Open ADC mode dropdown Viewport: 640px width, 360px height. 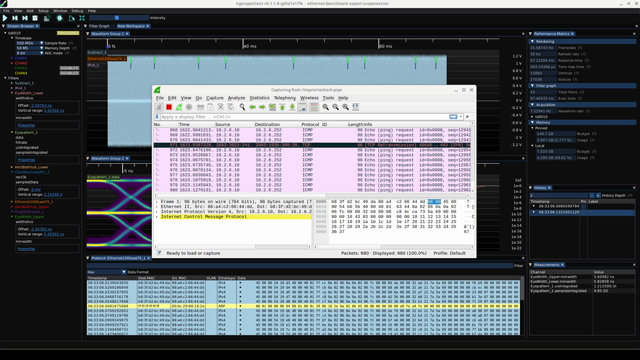29,53
